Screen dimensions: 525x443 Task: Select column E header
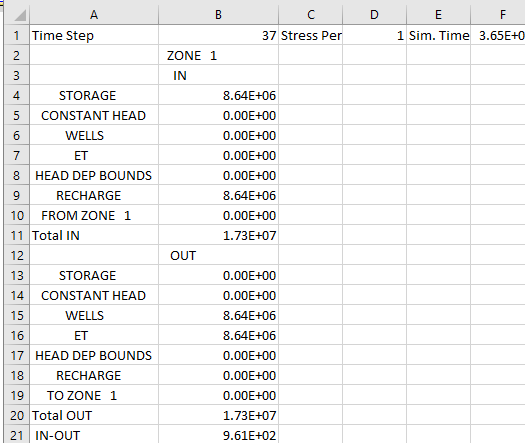point(438,15)
